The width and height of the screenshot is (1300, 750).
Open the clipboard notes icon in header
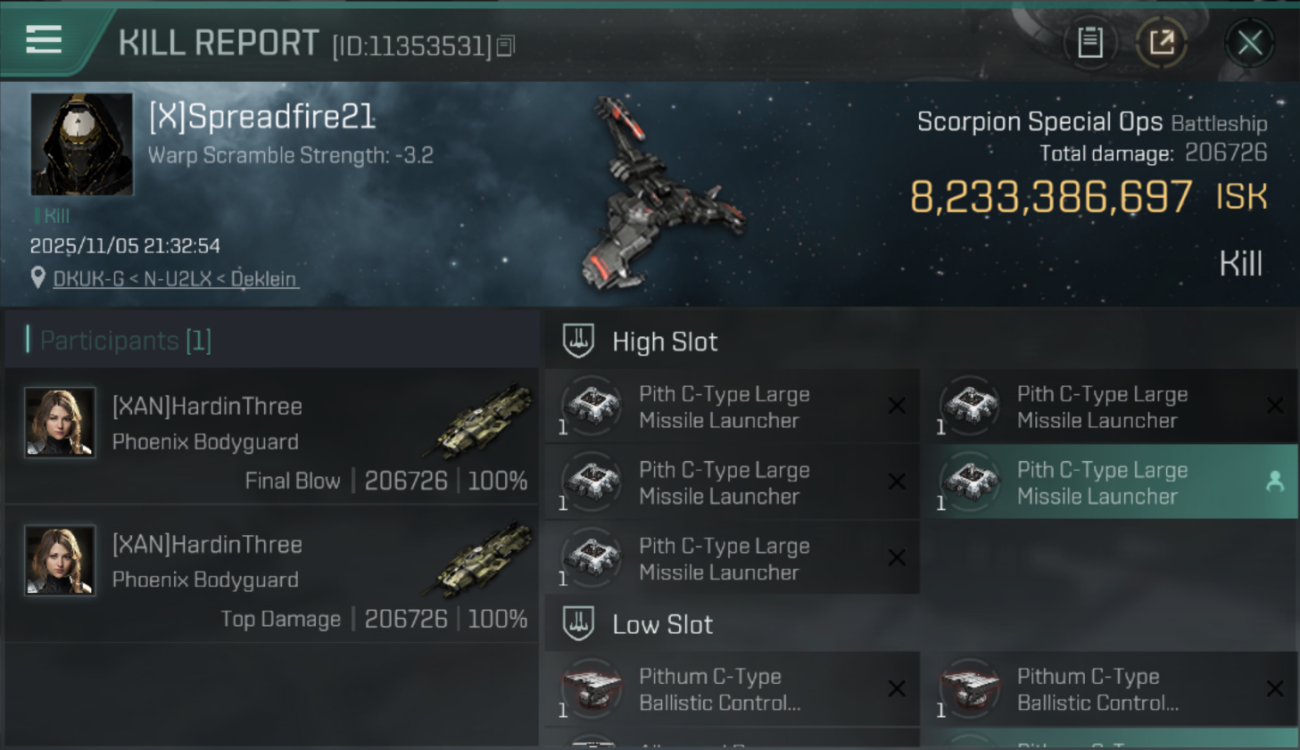pos(1090,43)
